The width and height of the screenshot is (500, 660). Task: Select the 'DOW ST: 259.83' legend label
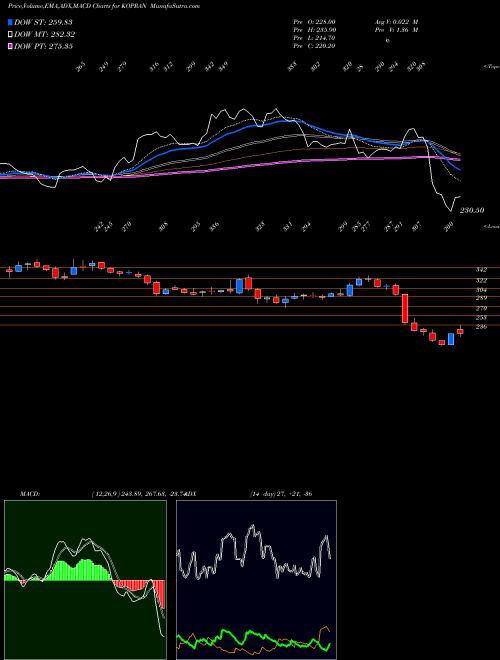(43, 22)
